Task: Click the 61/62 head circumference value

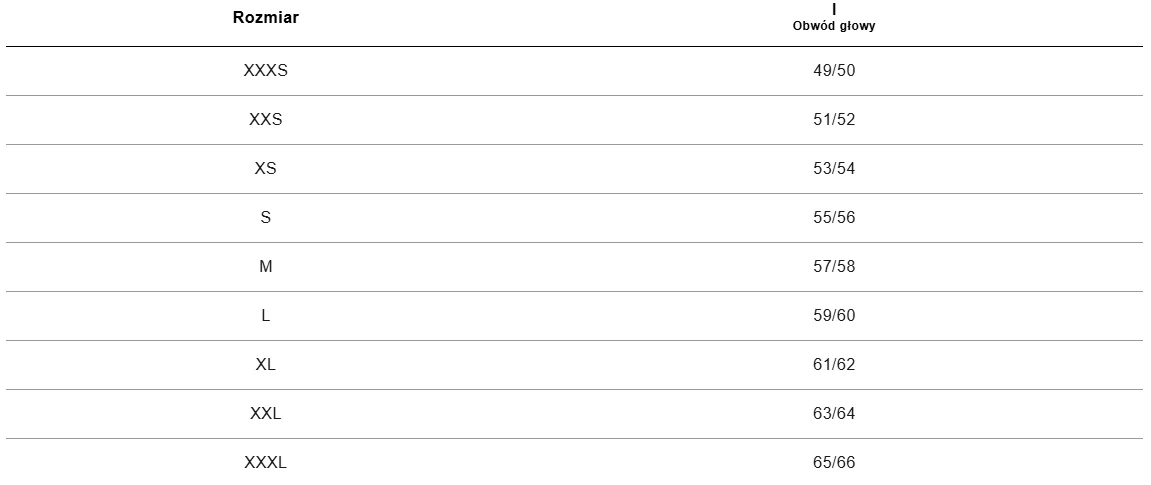Action: [x=834, y=365]
